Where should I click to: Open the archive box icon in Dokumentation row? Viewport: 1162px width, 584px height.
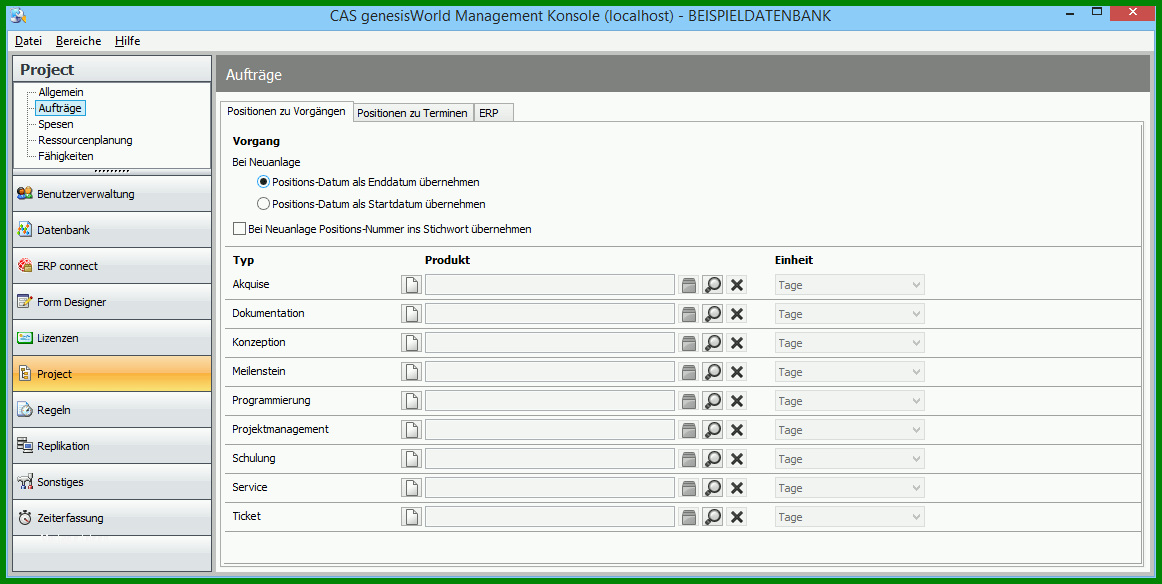688,313
